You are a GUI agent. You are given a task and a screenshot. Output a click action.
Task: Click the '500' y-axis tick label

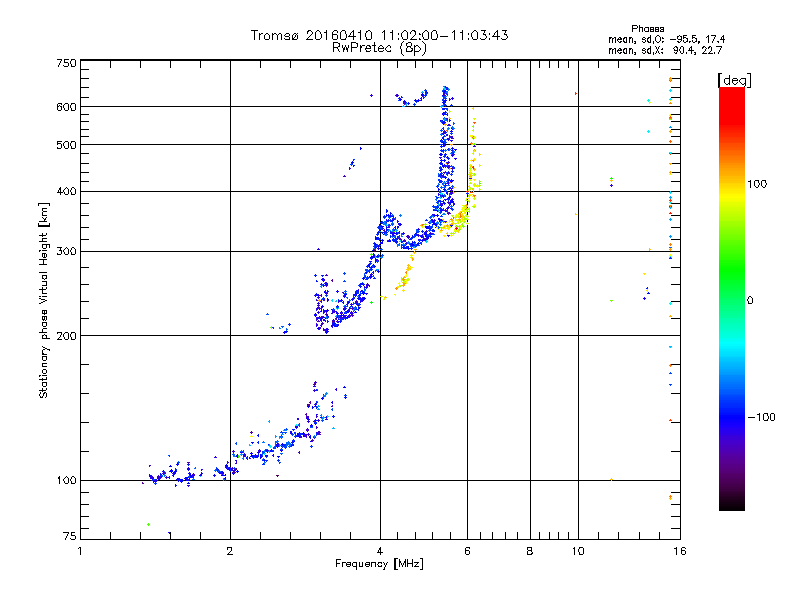66,145
